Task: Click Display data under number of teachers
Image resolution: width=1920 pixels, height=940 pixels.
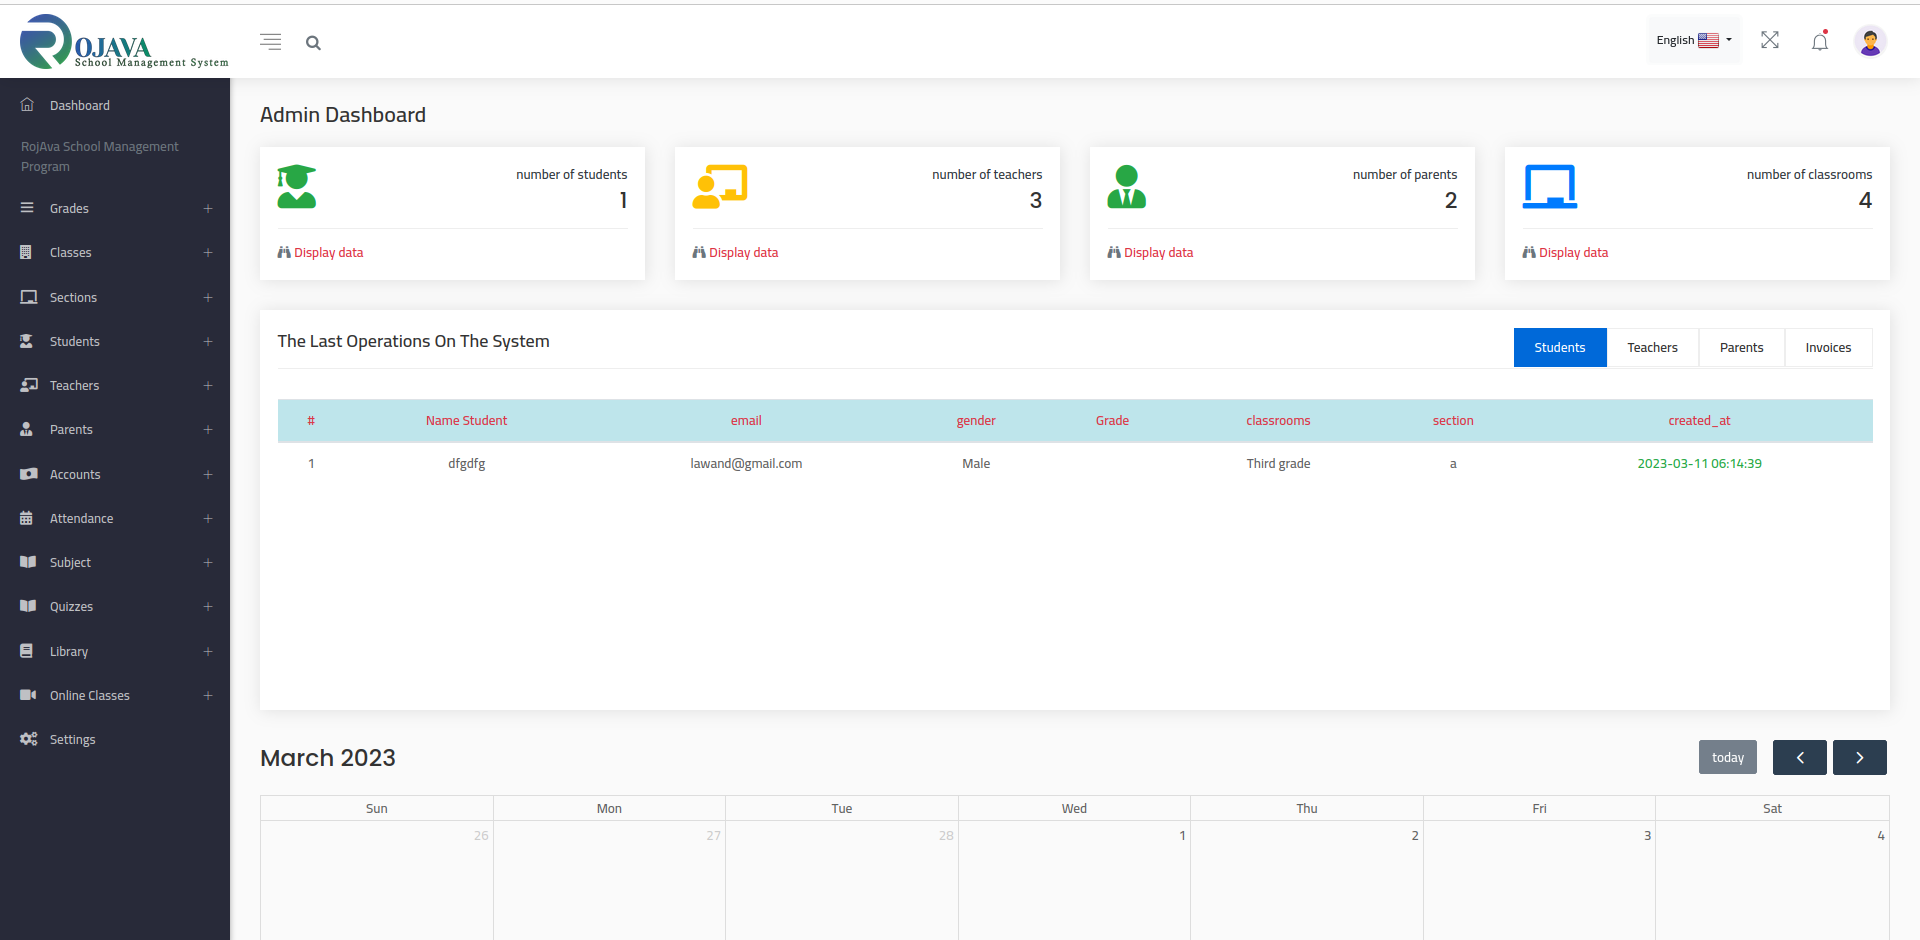Action: (x=742, y=253)
